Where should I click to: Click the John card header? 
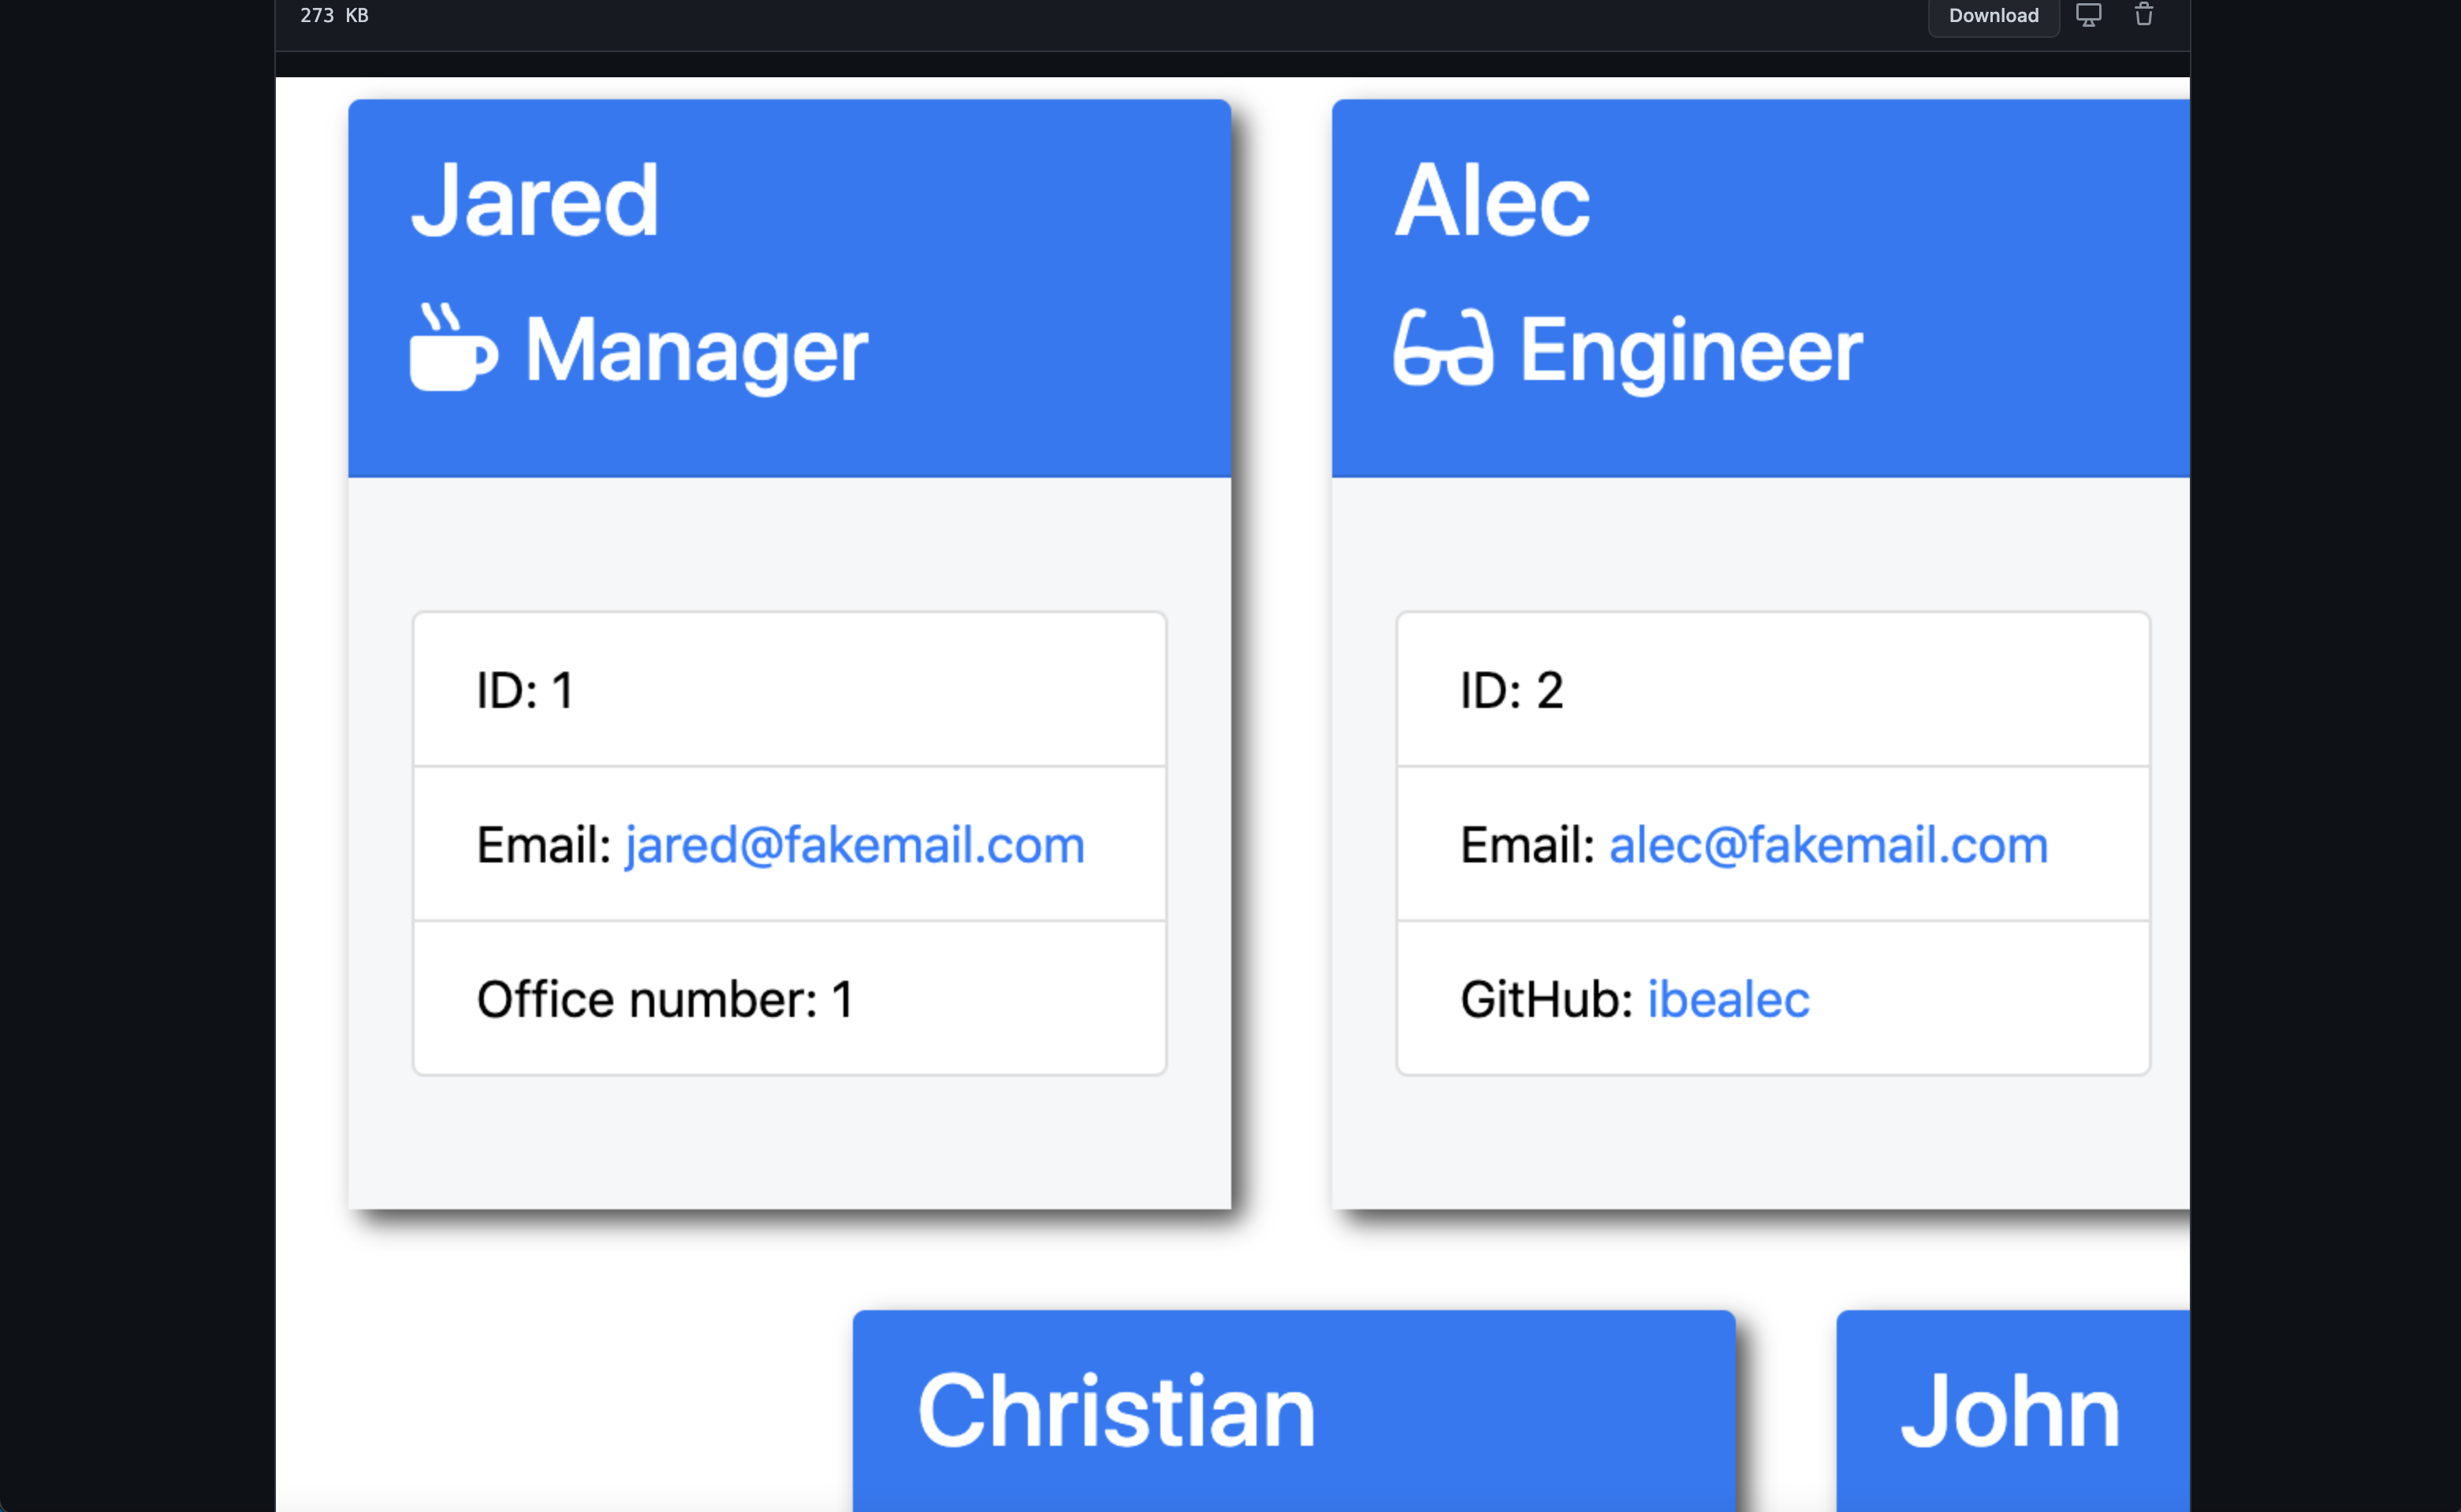2013,1411
